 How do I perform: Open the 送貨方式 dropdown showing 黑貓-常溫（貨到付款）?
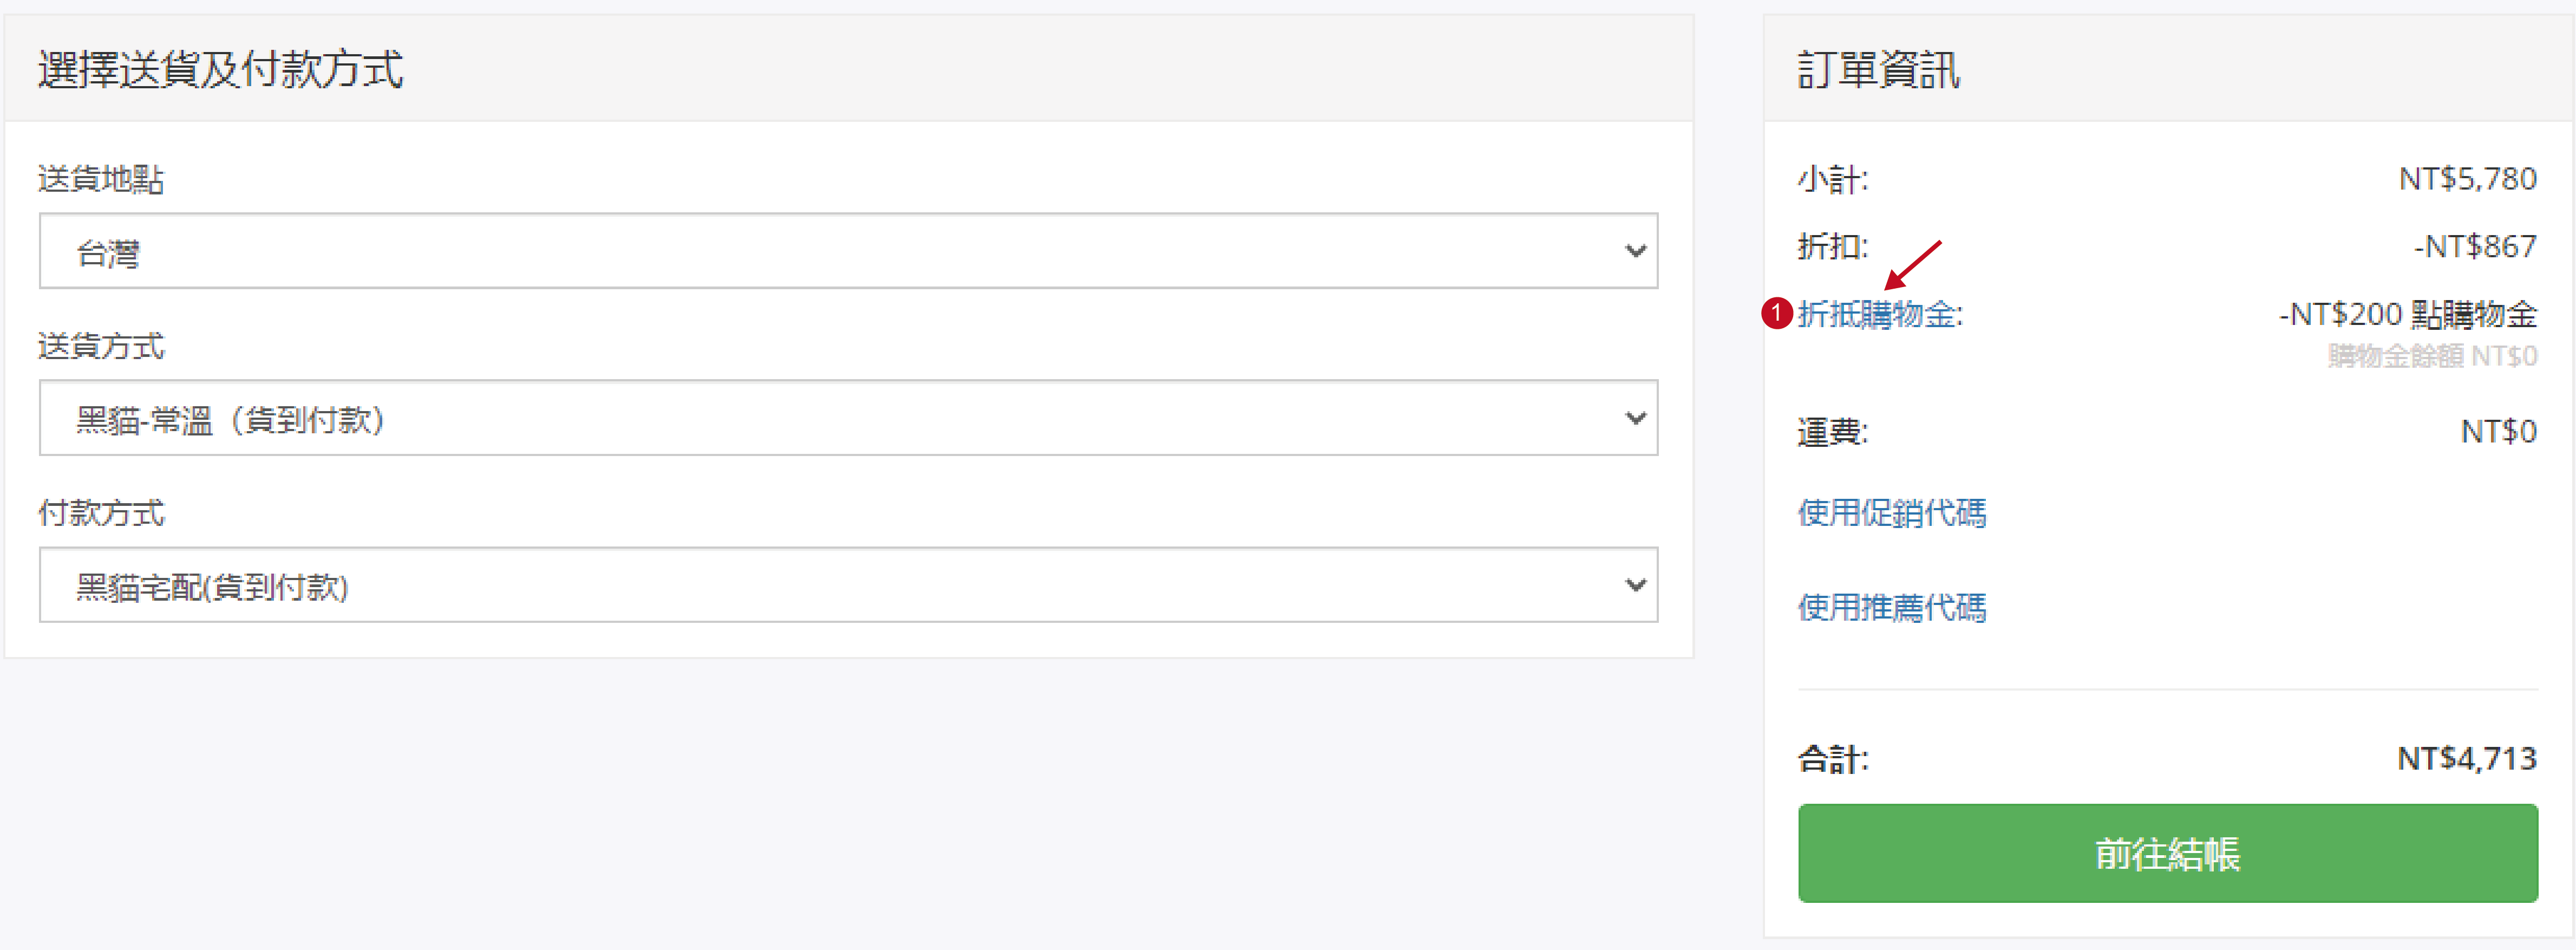coord(848,417)
